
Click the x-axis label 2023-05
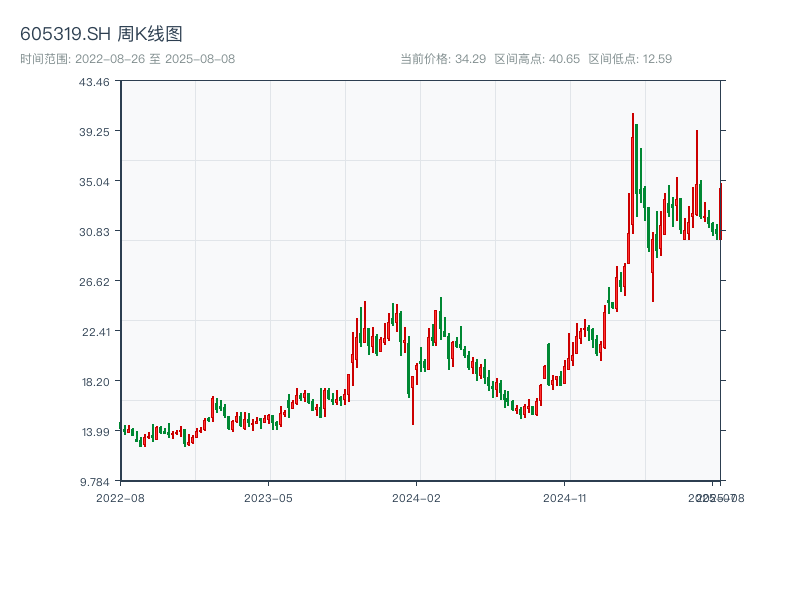(268, 498)
